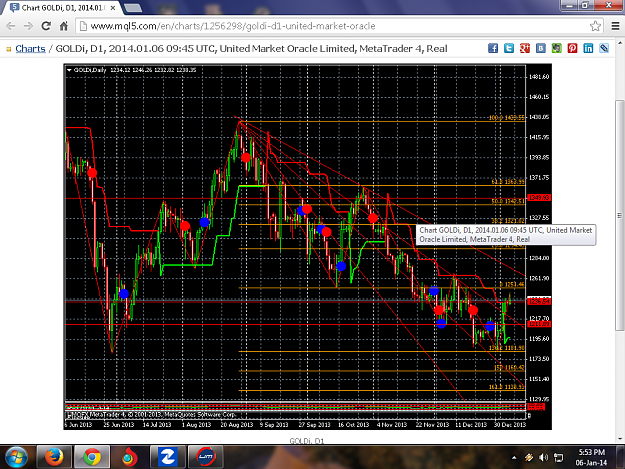Open Firefox from taskbar
The image size is (625, 469).
[54, 457]
